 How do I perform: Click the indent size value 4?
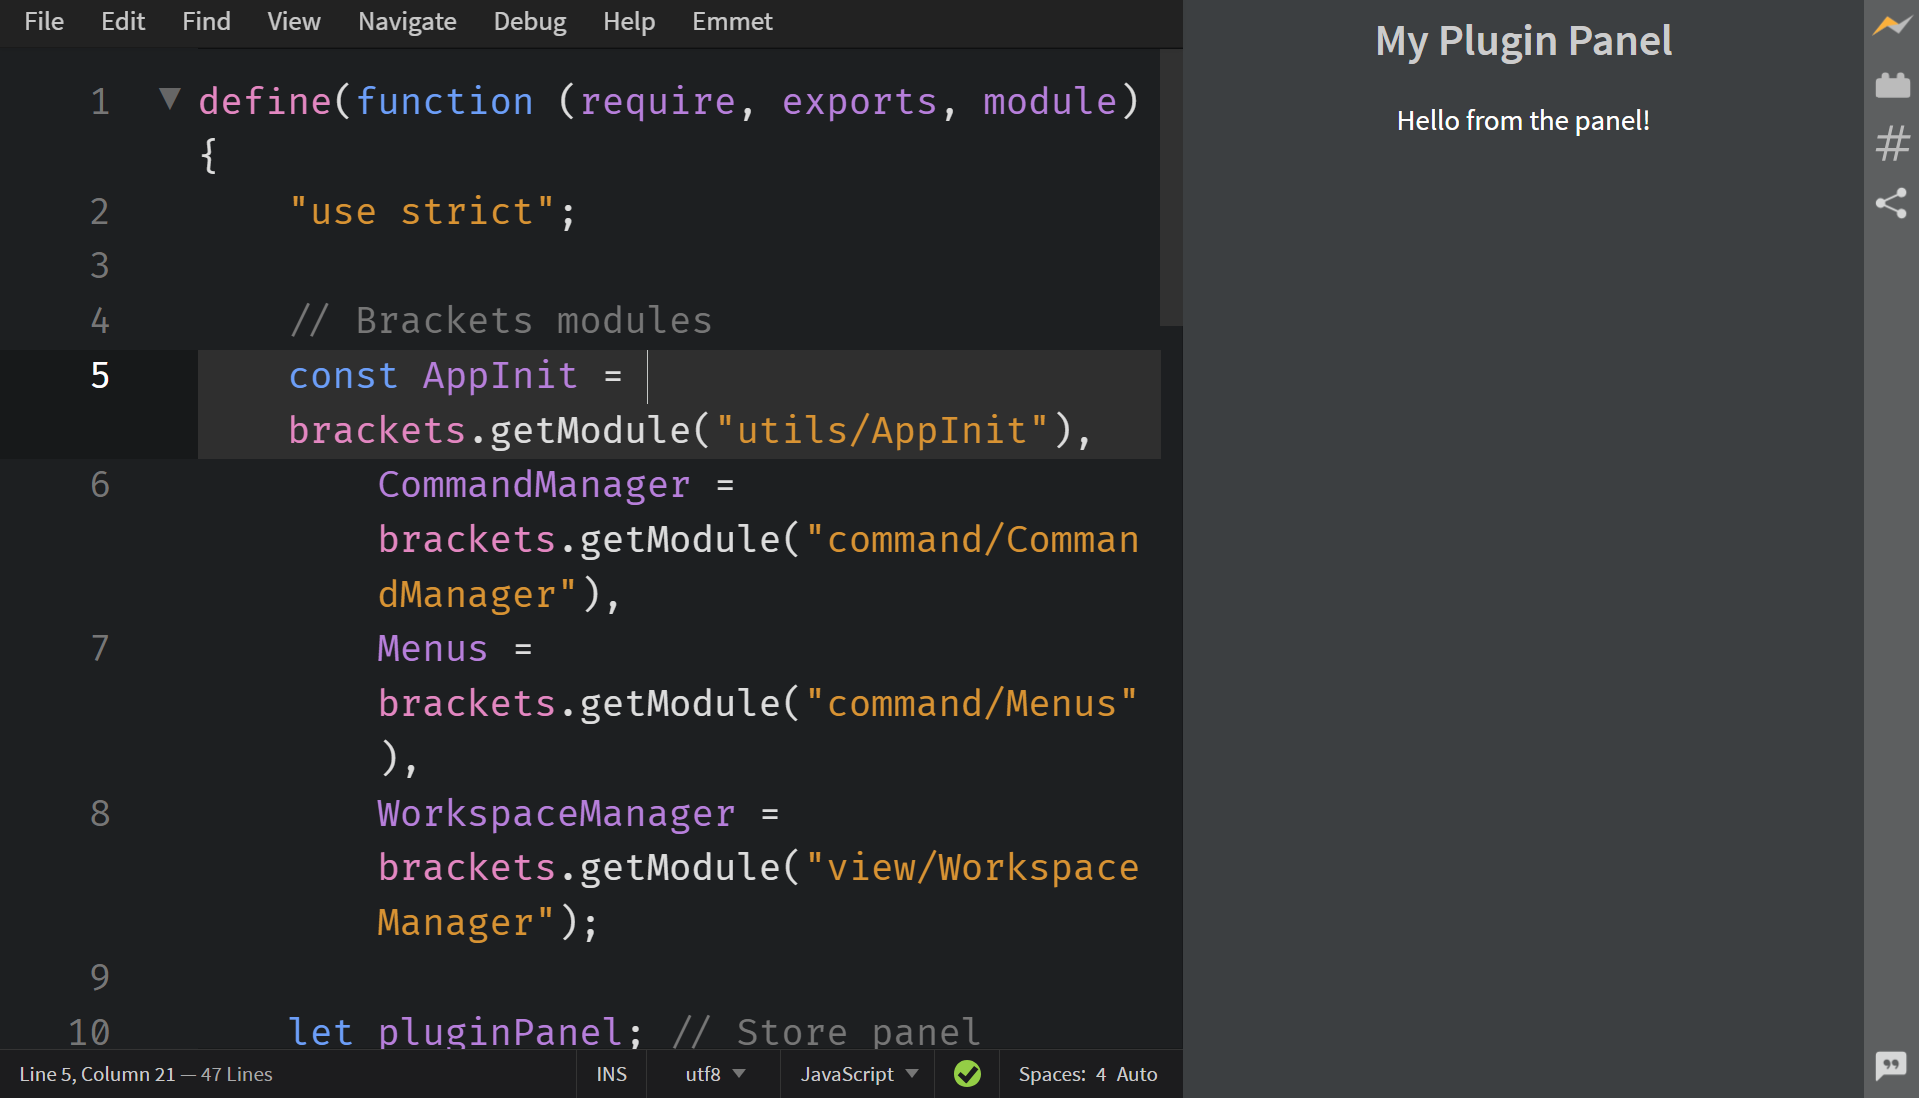1101,1074
